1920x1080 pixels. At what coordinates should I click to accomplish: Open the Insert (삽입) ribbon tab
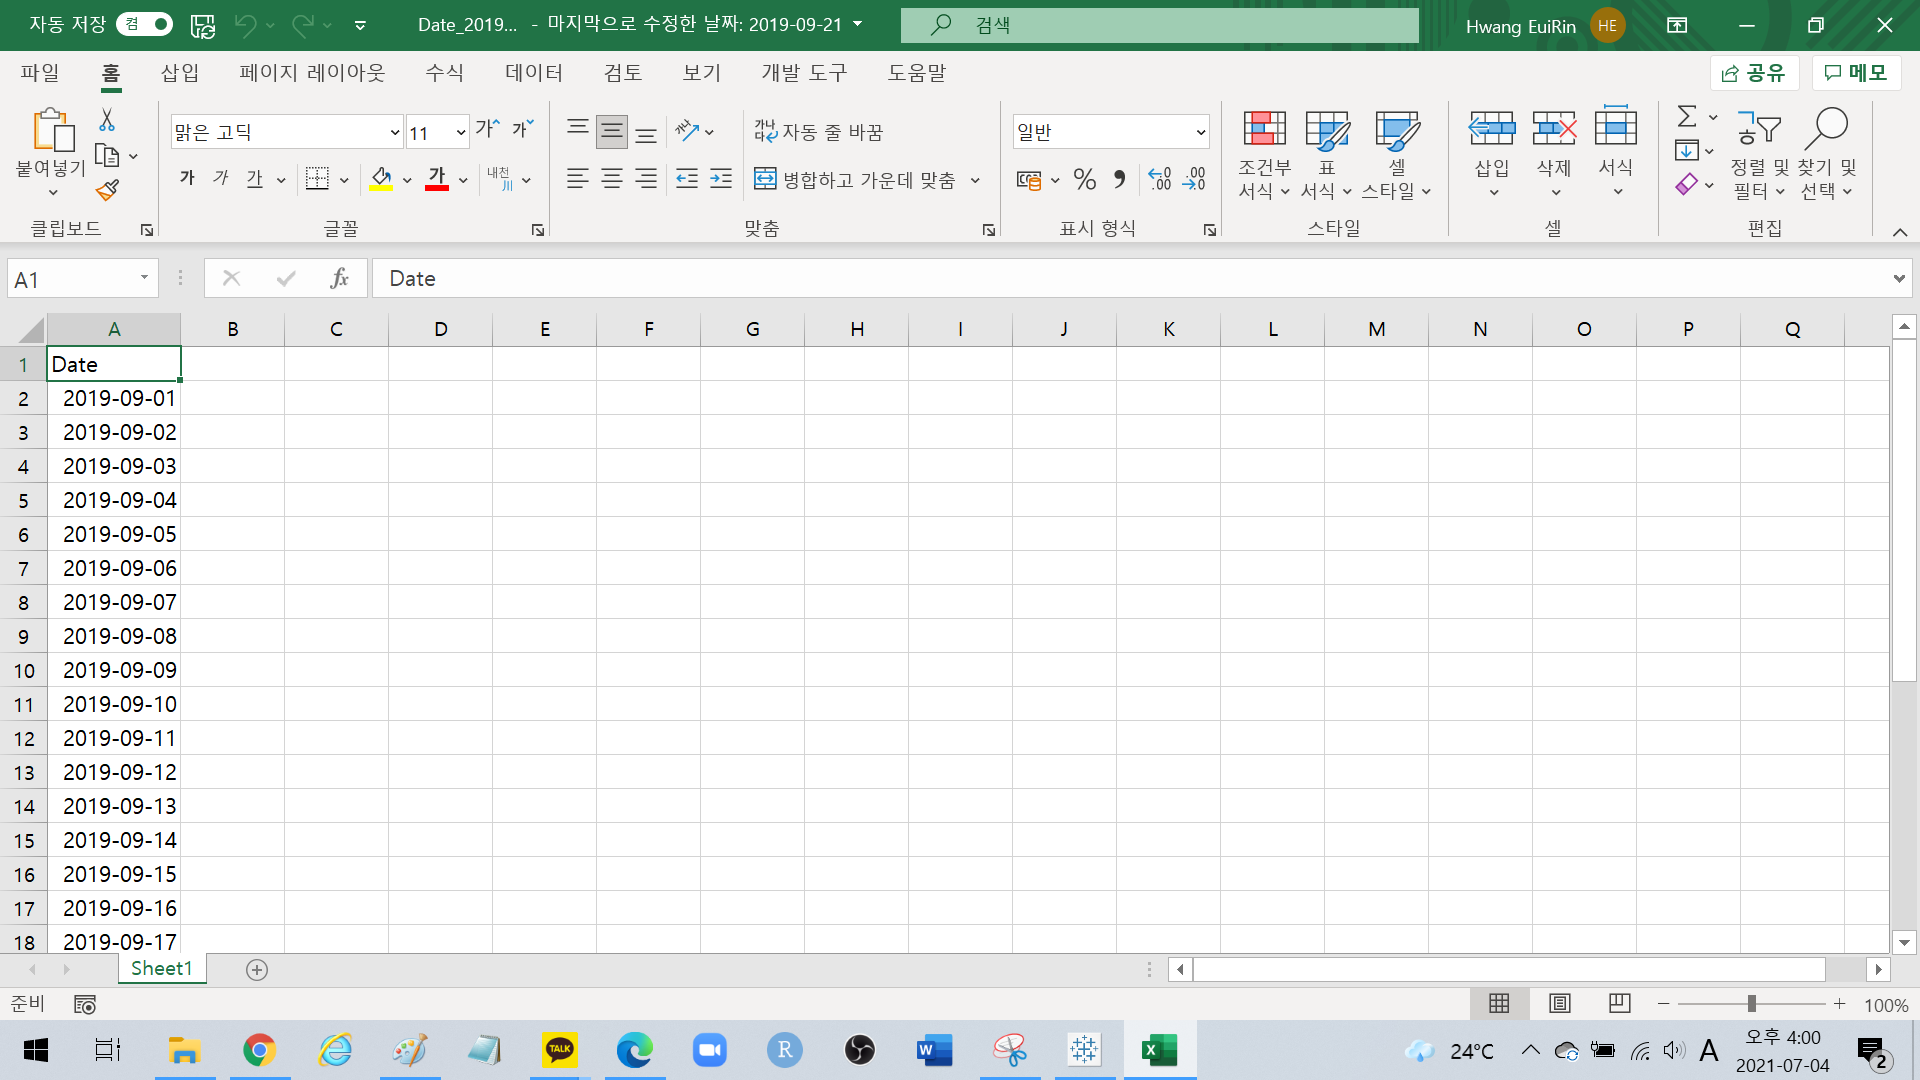180,73
